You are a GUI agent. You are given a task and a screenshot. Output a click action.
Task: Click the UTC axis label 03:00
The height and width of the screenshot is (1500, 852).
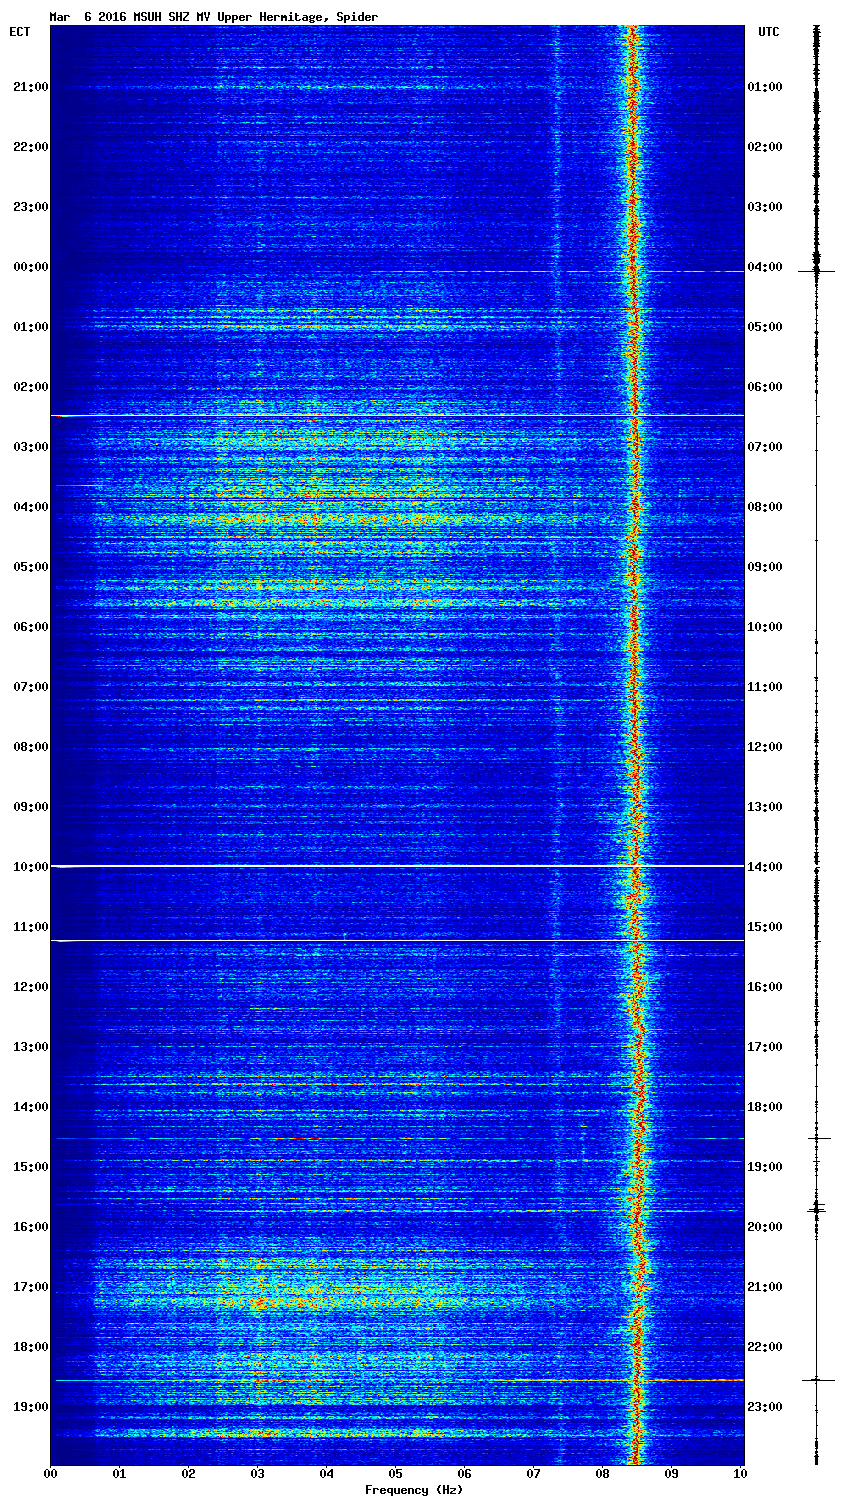pyautogui.click(x=765, y=207)
